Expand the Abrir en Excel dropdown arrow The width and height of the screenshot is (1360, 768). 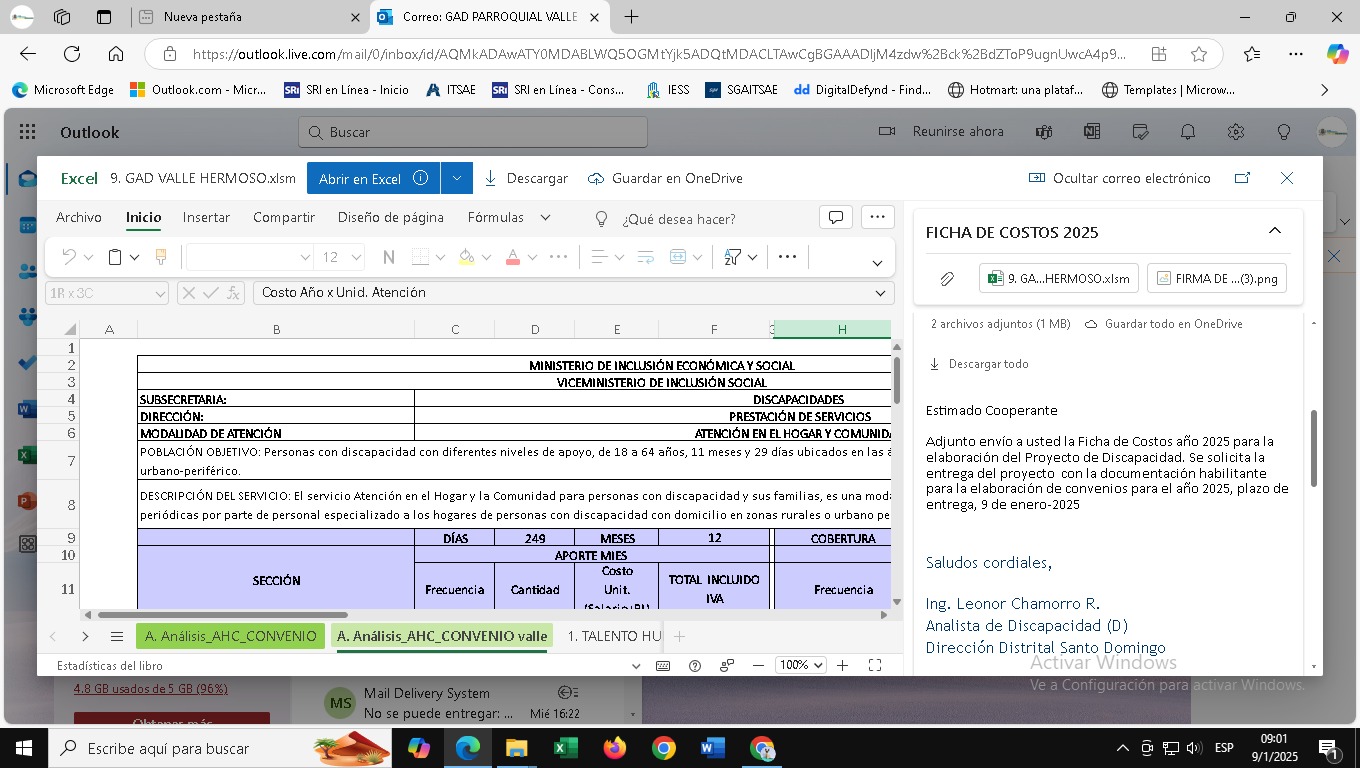tap(456, 178)
